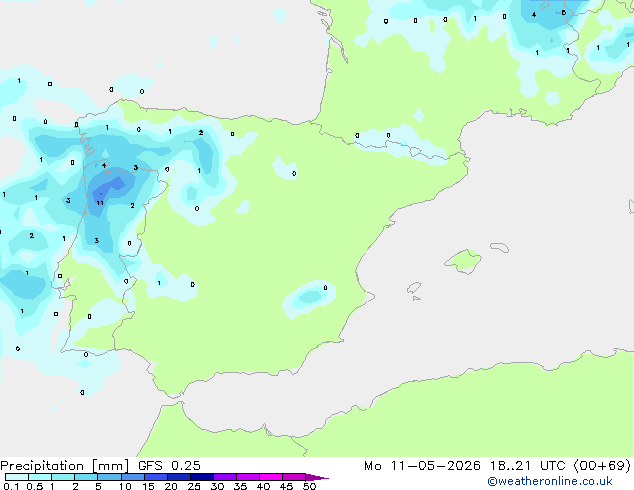Select the 1–2 mm legend swatch
This screenshot has width=634, height=490.
(63, 477)
